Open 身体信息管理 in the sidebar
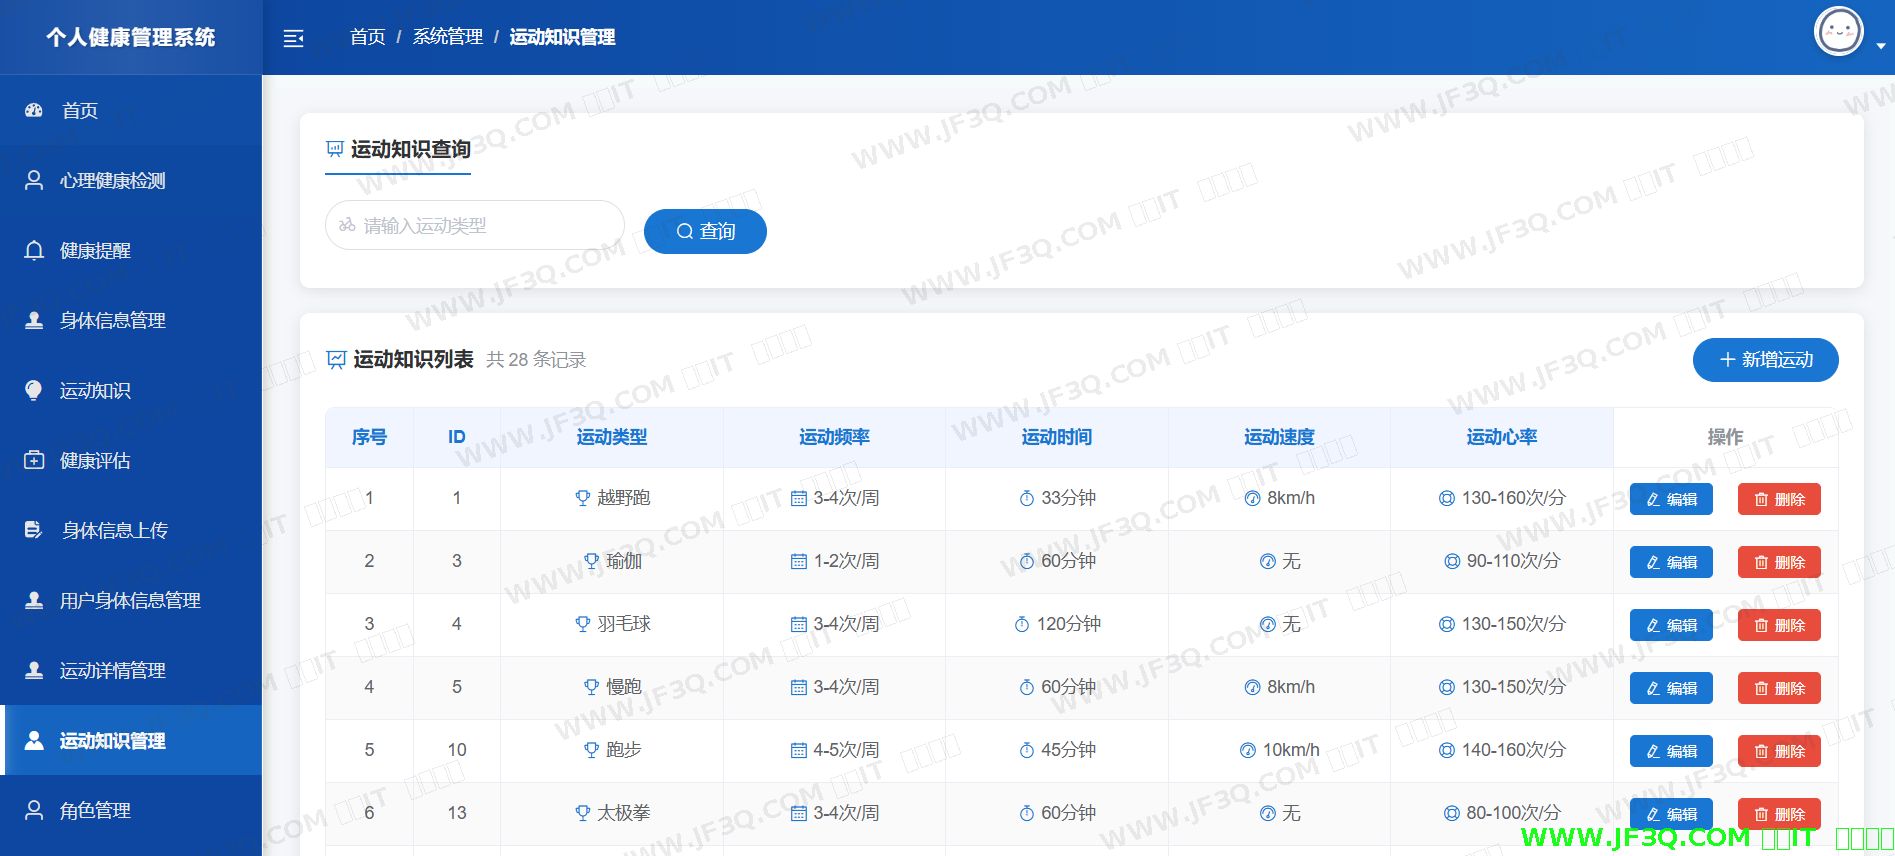The width and height of the screenshot is (1895, 856). pyautogui.click(x=112, y=321)
